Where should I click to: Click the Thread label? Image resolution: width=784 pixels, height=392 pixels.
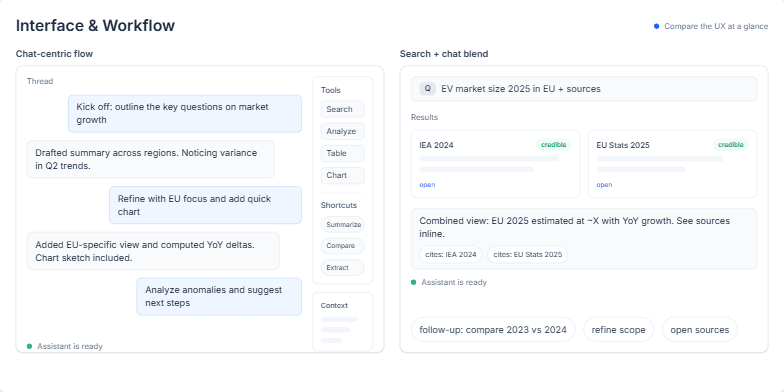pos(40,81)
